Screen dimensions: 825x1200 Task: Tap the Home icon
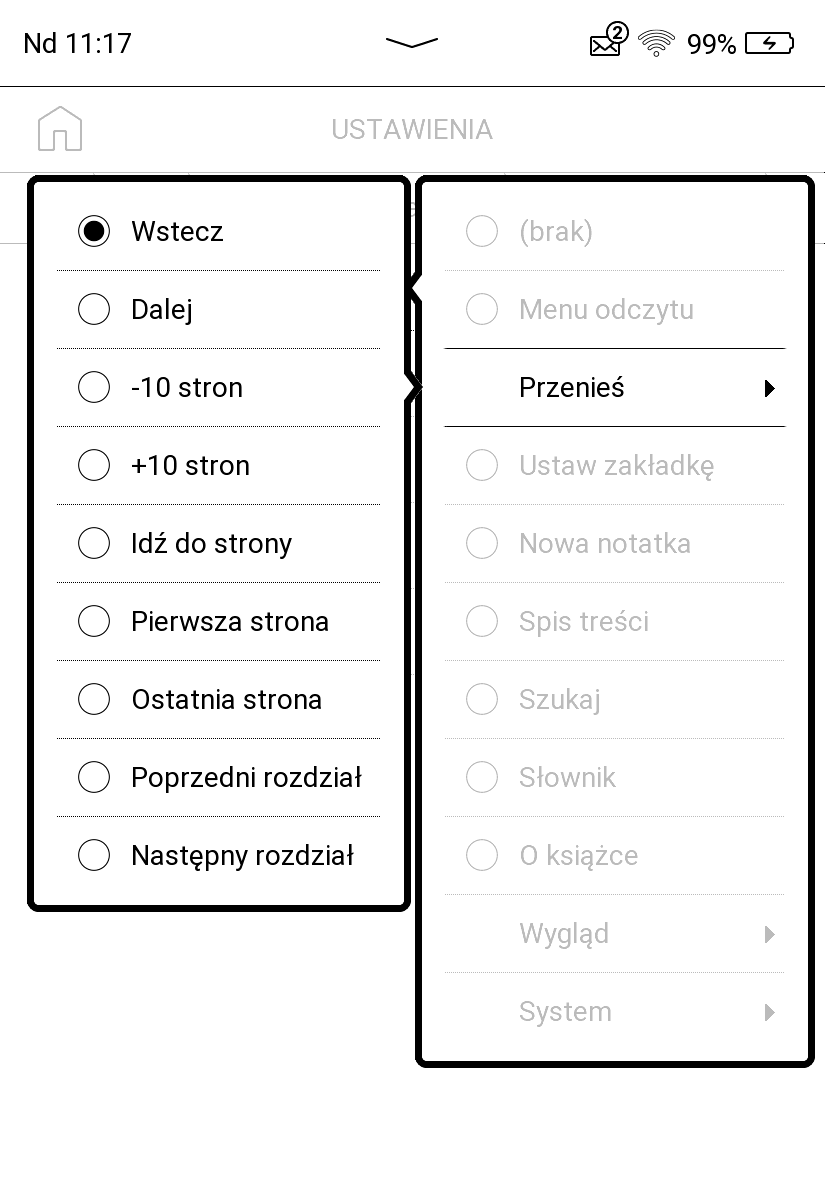coord(60,129)
